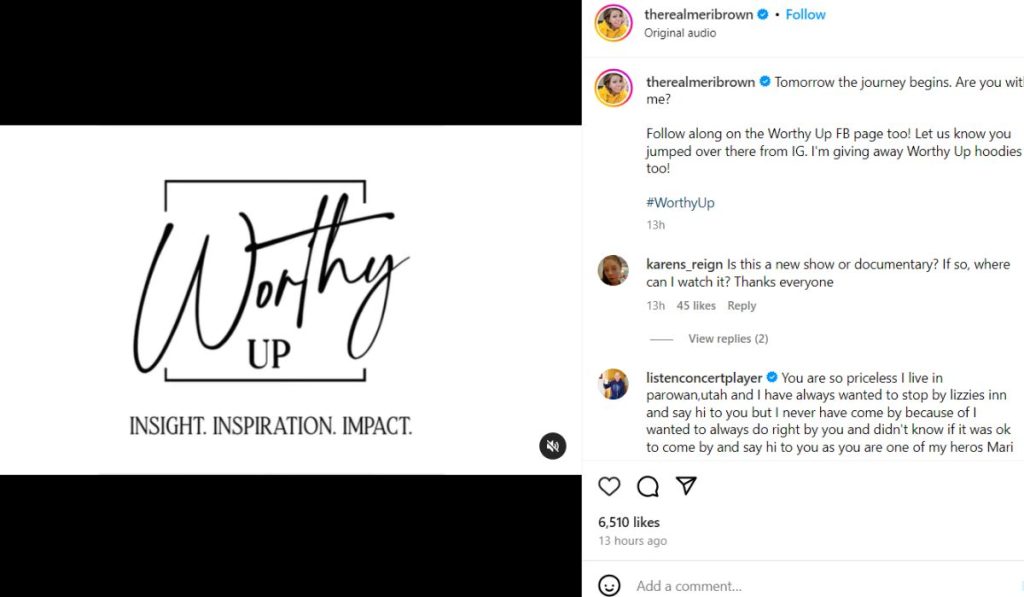The image size is (1024, 597).
Task: Open comments with the speech bubble icon
Action: pos(648,487)
